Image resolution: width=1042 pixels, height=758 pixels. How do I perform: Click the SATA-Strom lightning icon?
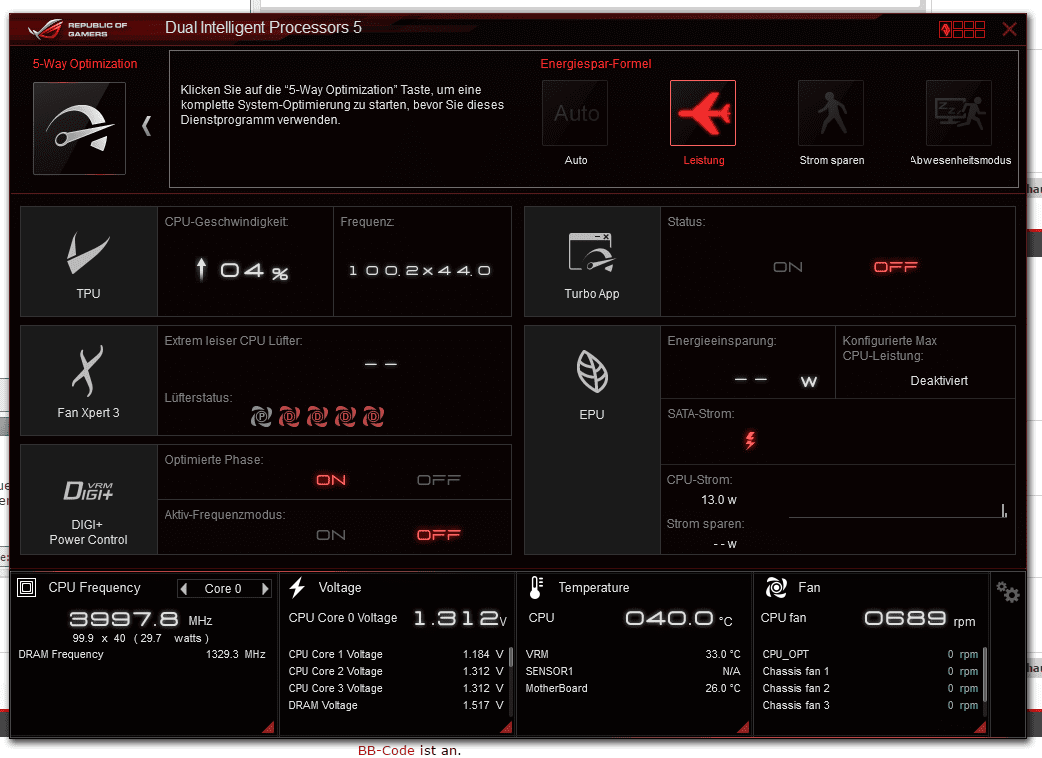click(750, 440)
